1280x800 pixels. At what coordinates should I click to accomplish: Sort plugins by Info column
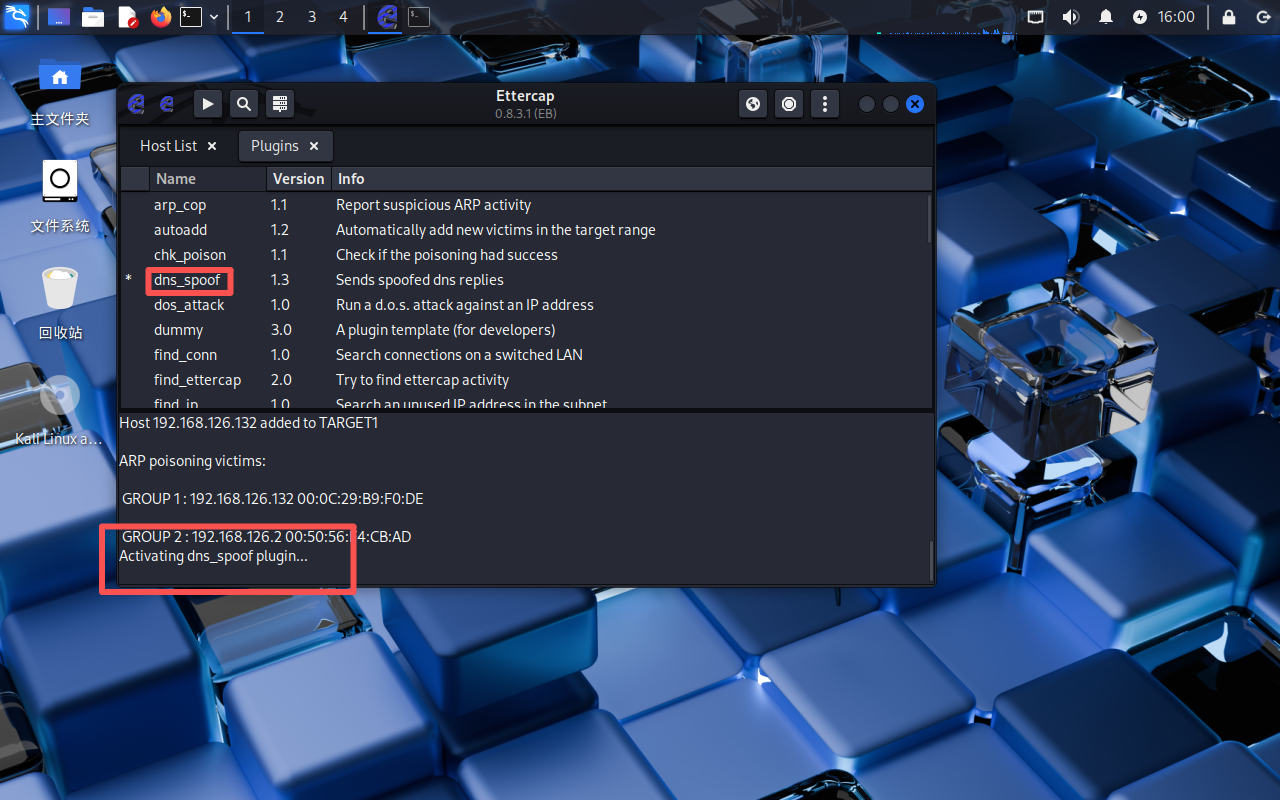[x=631, y=179]
